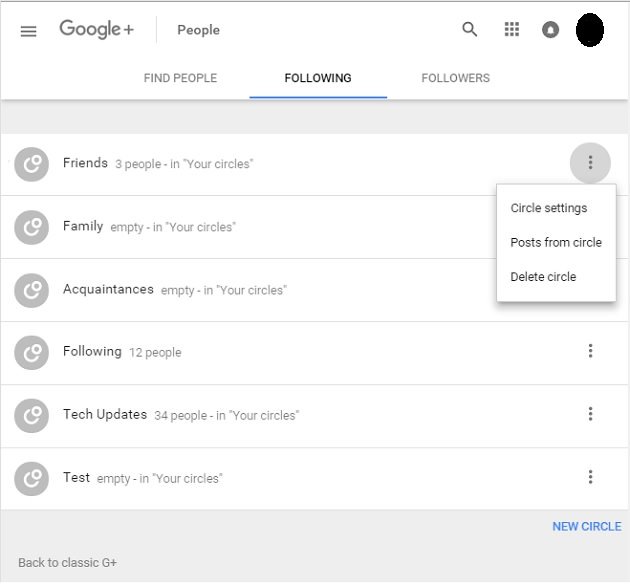Image resolution: width=630 pixels, height=586 pixels.
Task: Click the Friends circle icon
Action: (x=31, y=164)
